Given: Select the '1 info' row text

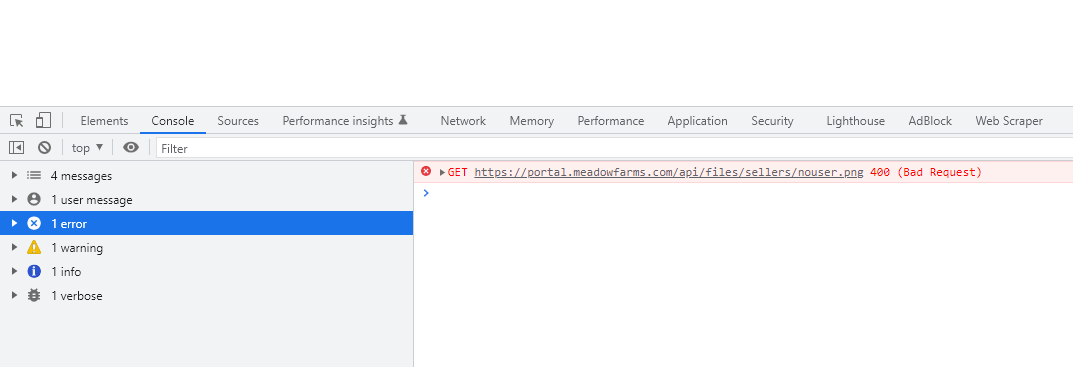Looking at the screenshot, I should (66, 272).
